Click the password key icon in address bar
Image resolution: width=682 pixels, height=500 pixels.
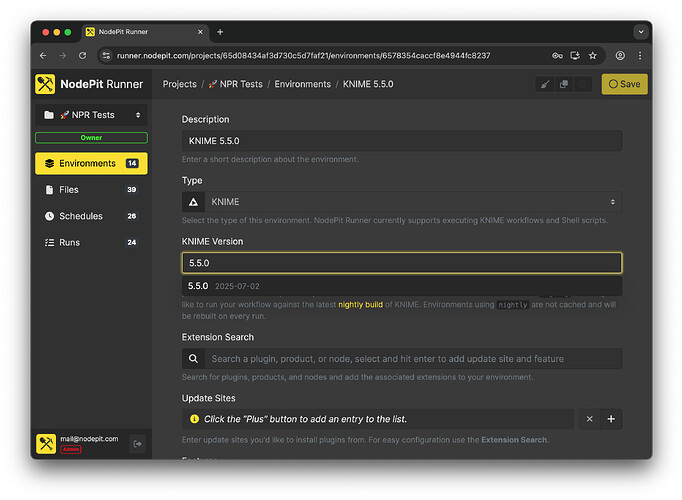pos(557,56)
